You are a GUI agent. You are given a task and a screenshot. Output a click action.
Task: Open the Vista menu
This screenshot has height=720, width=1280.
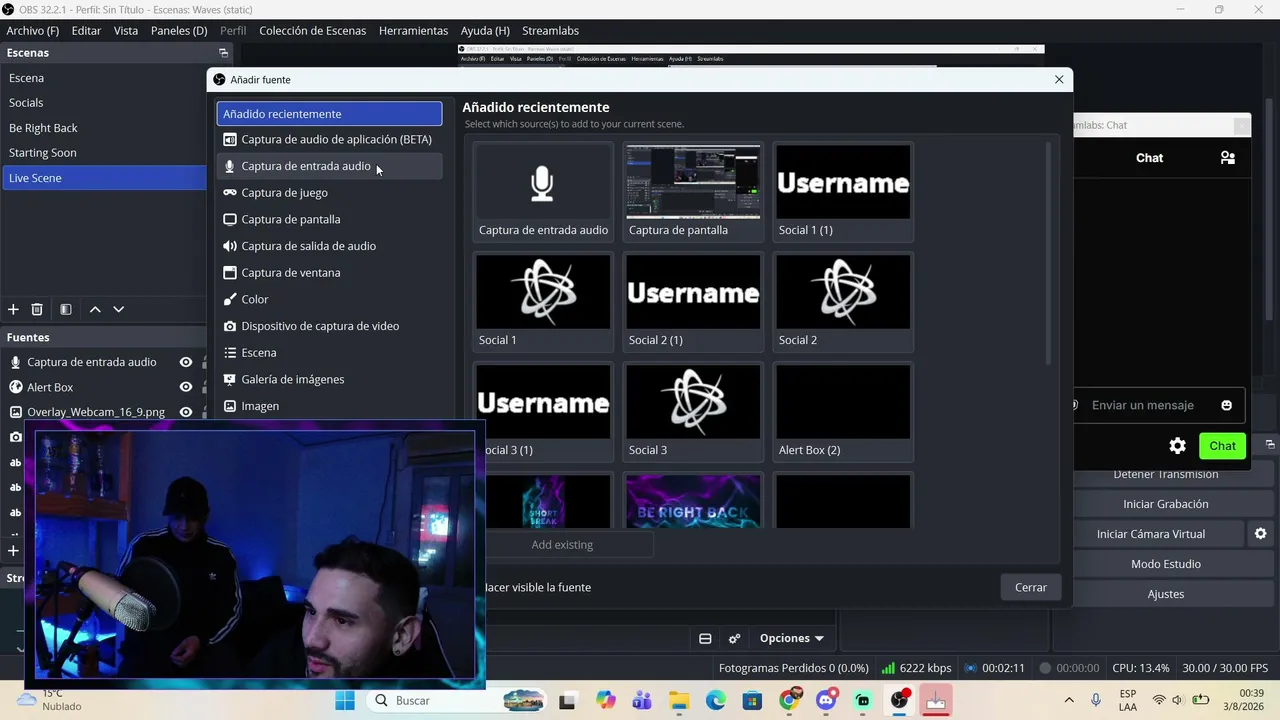point(126,31)
